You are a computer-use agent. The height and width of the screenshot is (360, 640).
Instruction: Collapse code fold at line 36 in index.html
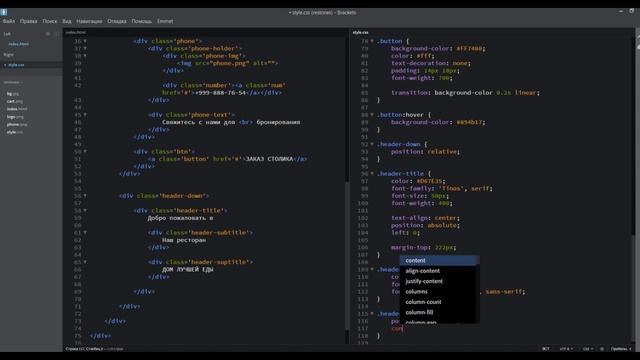85,41
